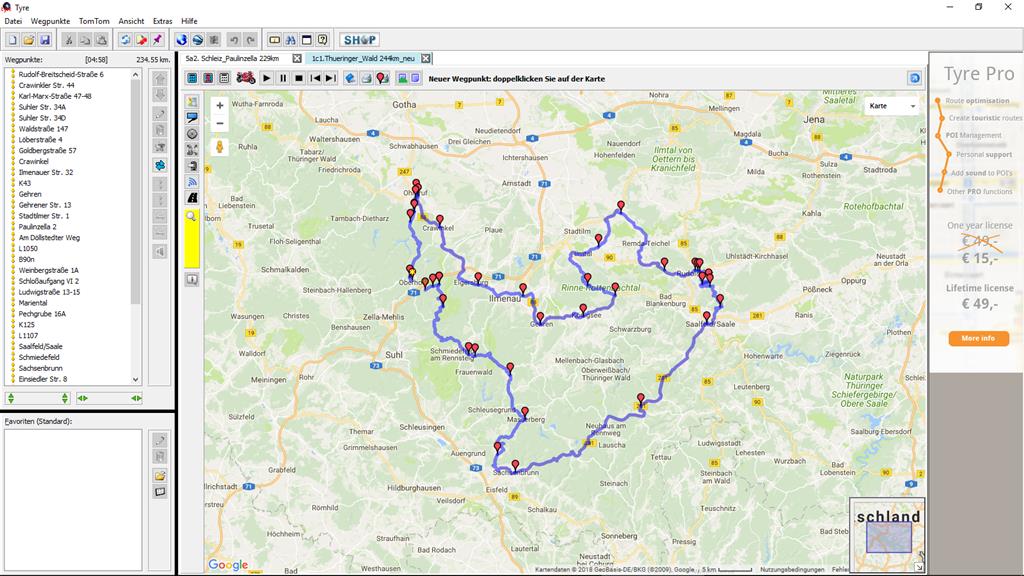
Task: Click the redo arrow icon
Action: [250, 40]
